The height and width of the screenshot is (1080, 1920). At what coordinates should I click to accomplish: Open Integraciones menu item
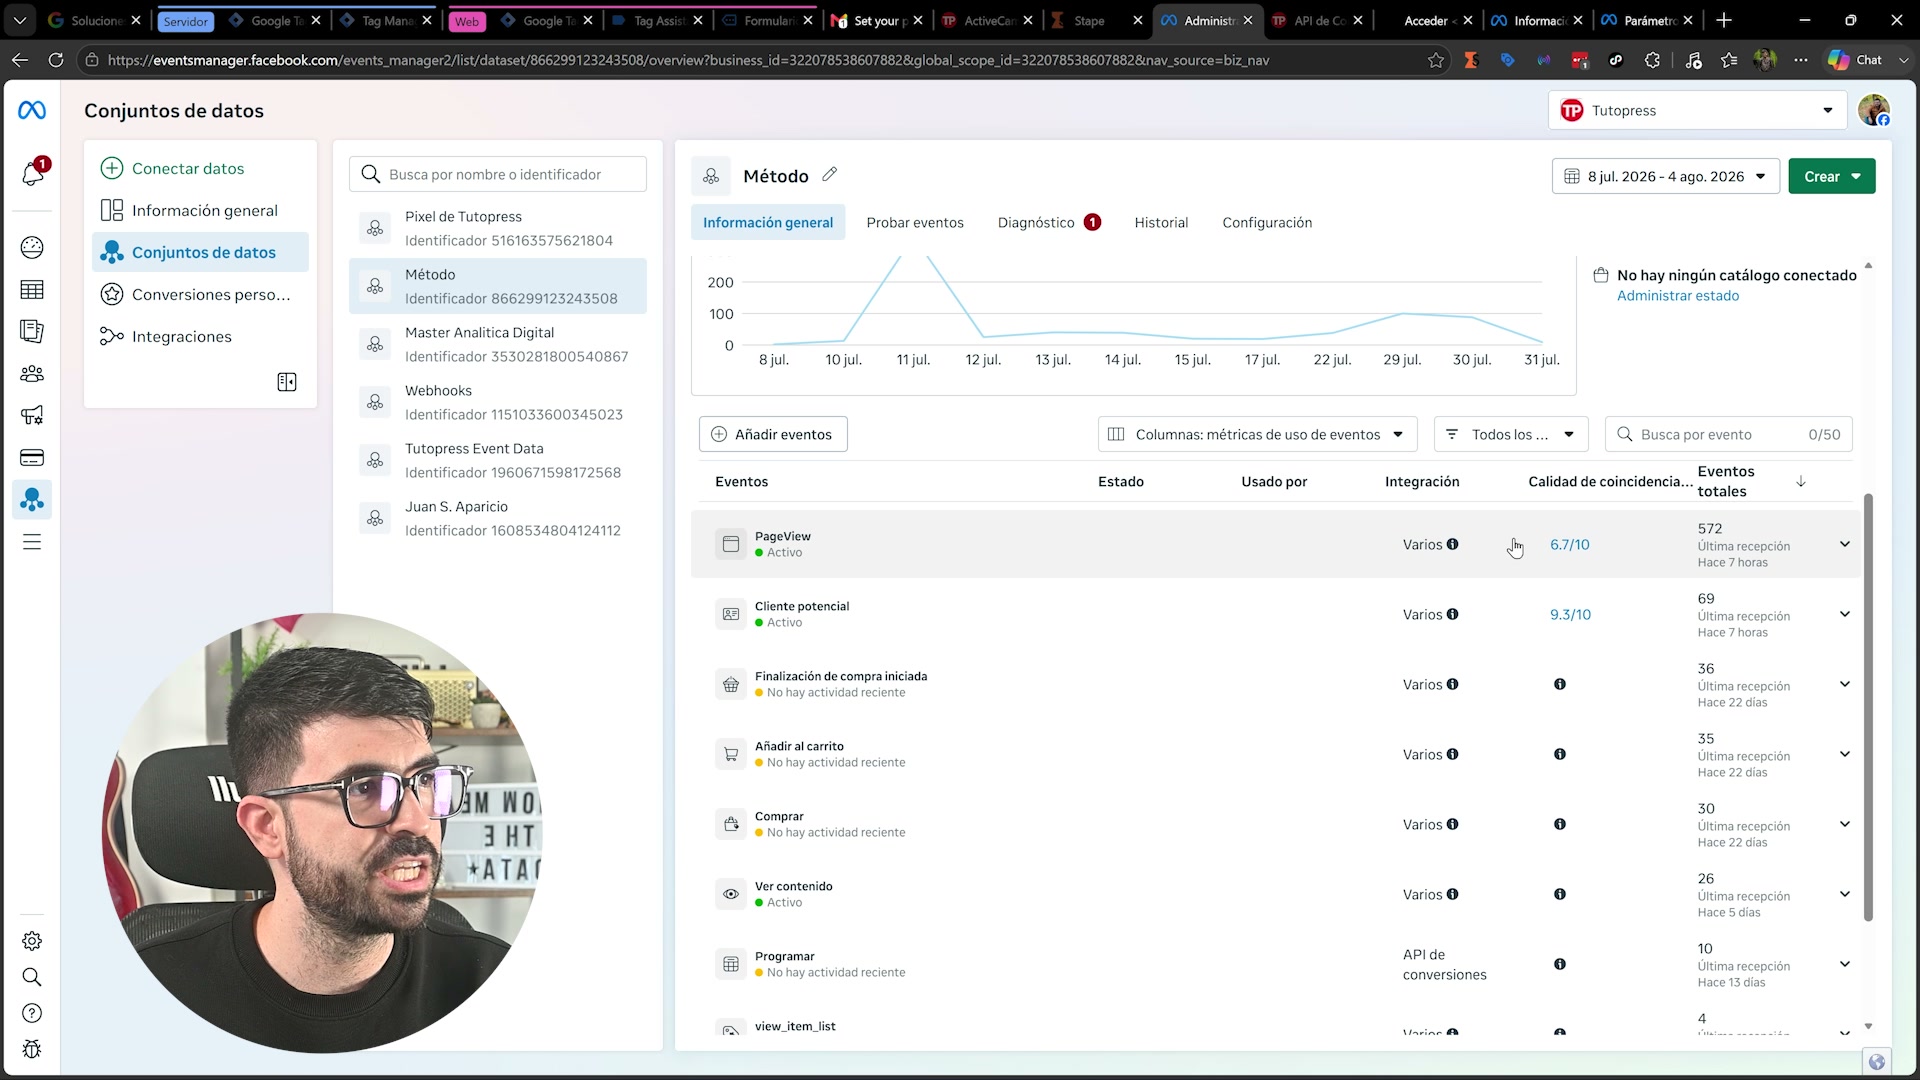[x=200, y=336]
